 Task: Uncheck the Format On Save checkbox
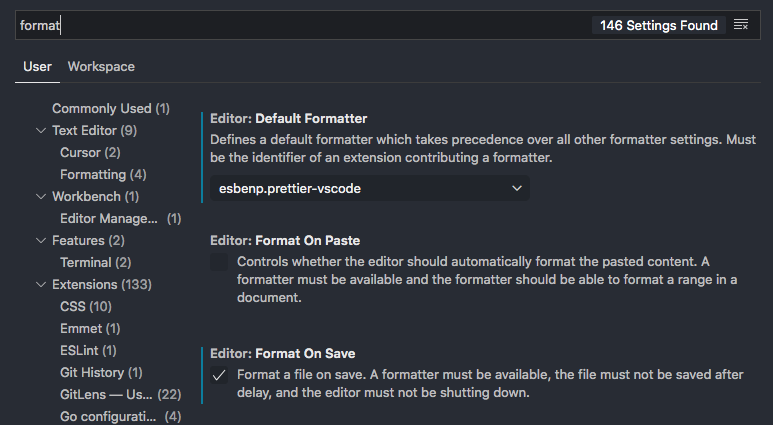coord(220,375)
